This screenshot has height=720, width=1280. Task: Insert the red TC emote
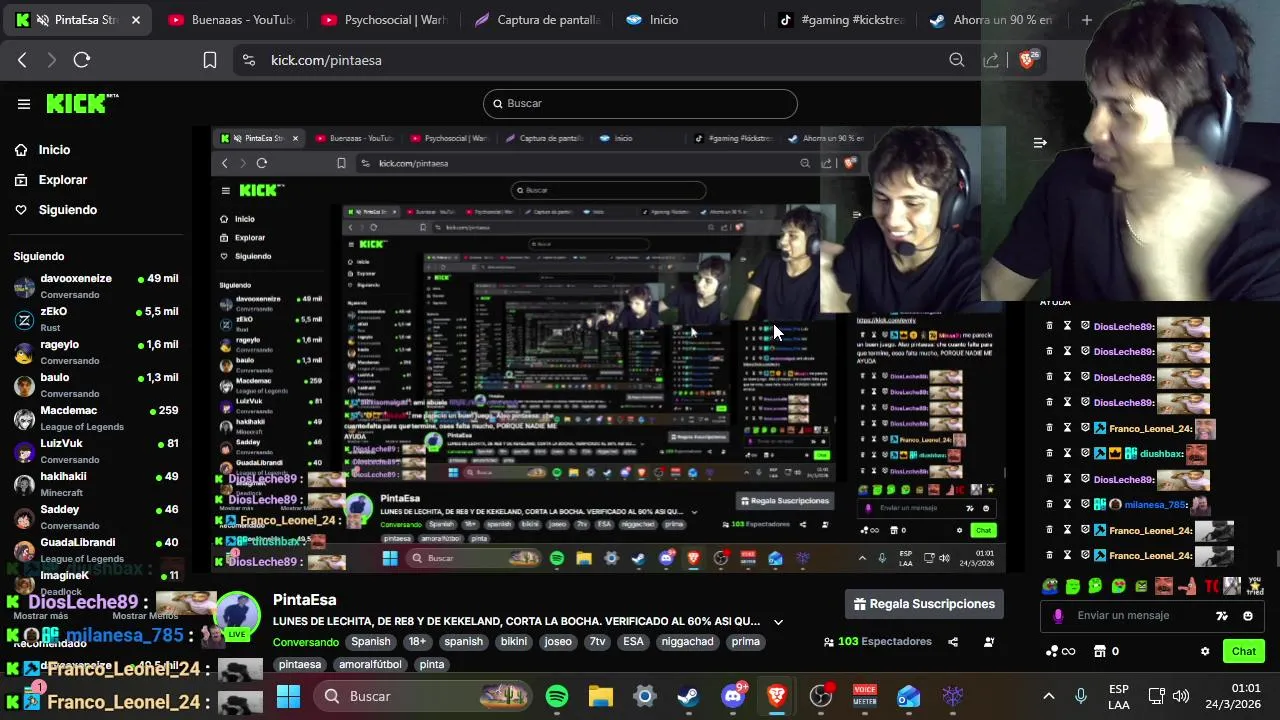coord(1211,586)
